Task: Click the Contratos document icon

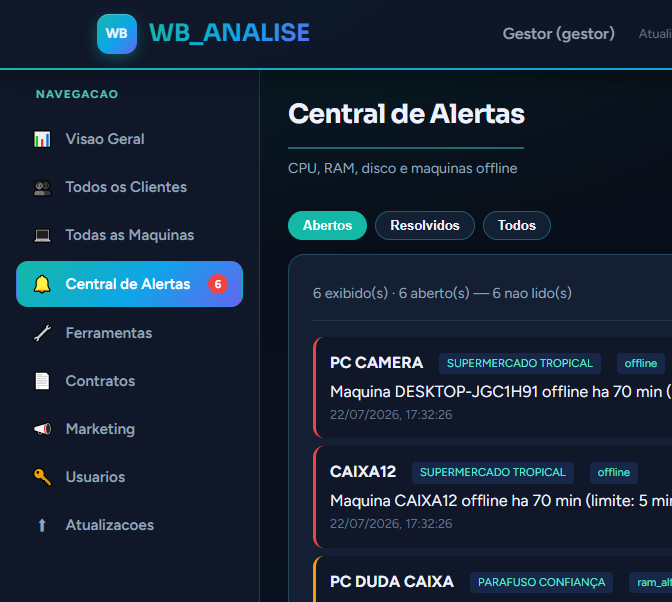Action: tap(42, 381)
